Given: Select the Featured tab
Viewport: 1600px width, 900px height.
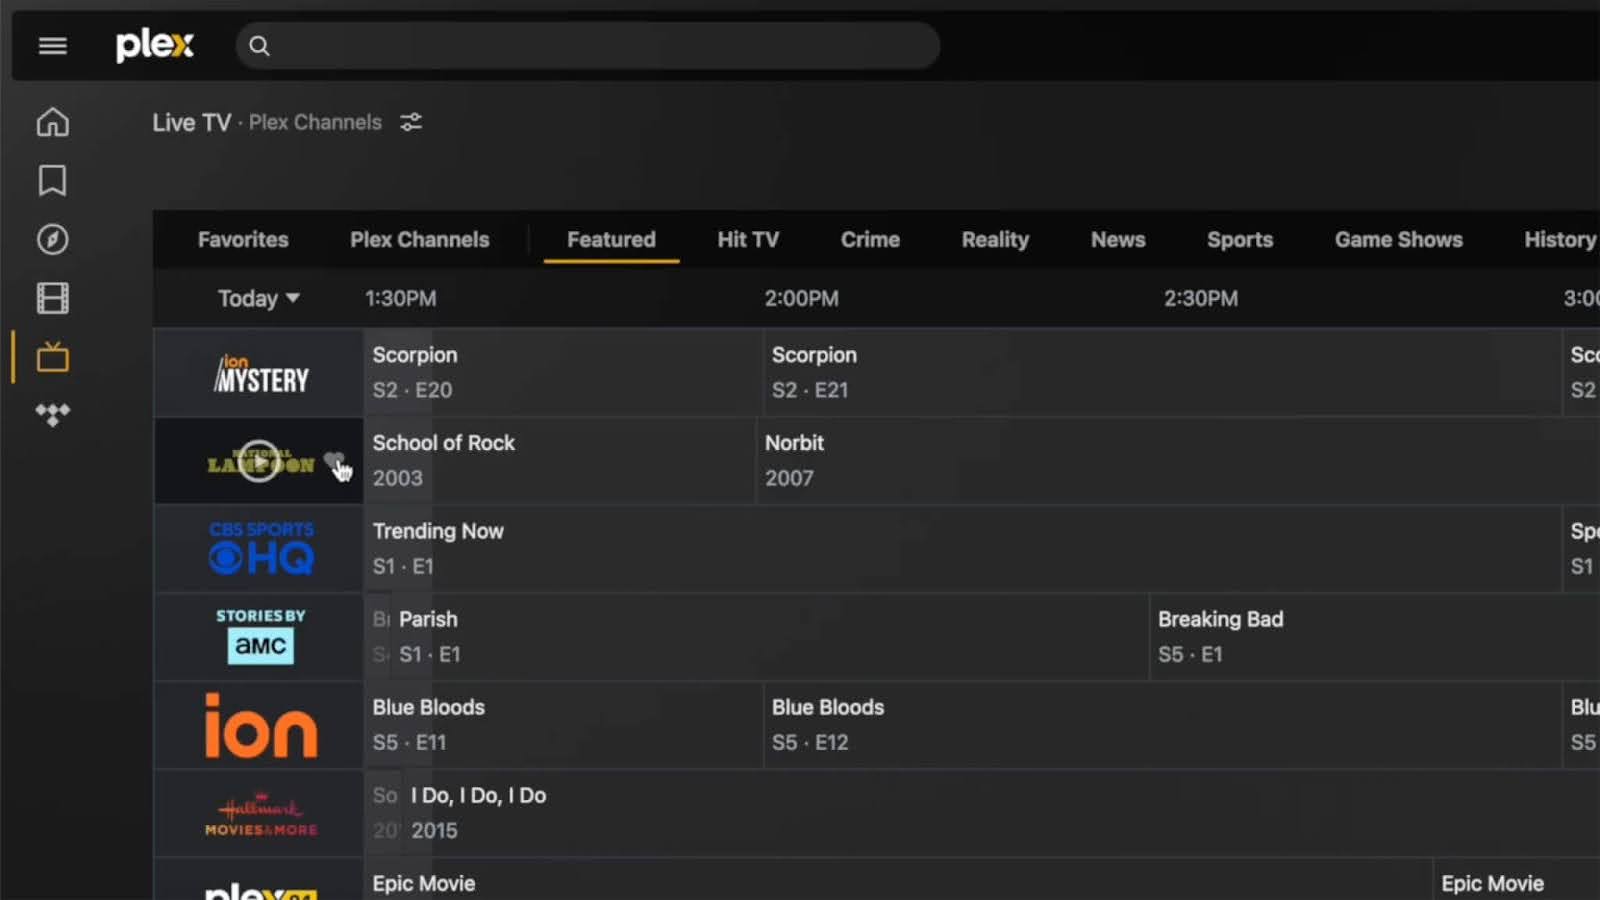Looking at the screenshot, I should coord(611,240).
